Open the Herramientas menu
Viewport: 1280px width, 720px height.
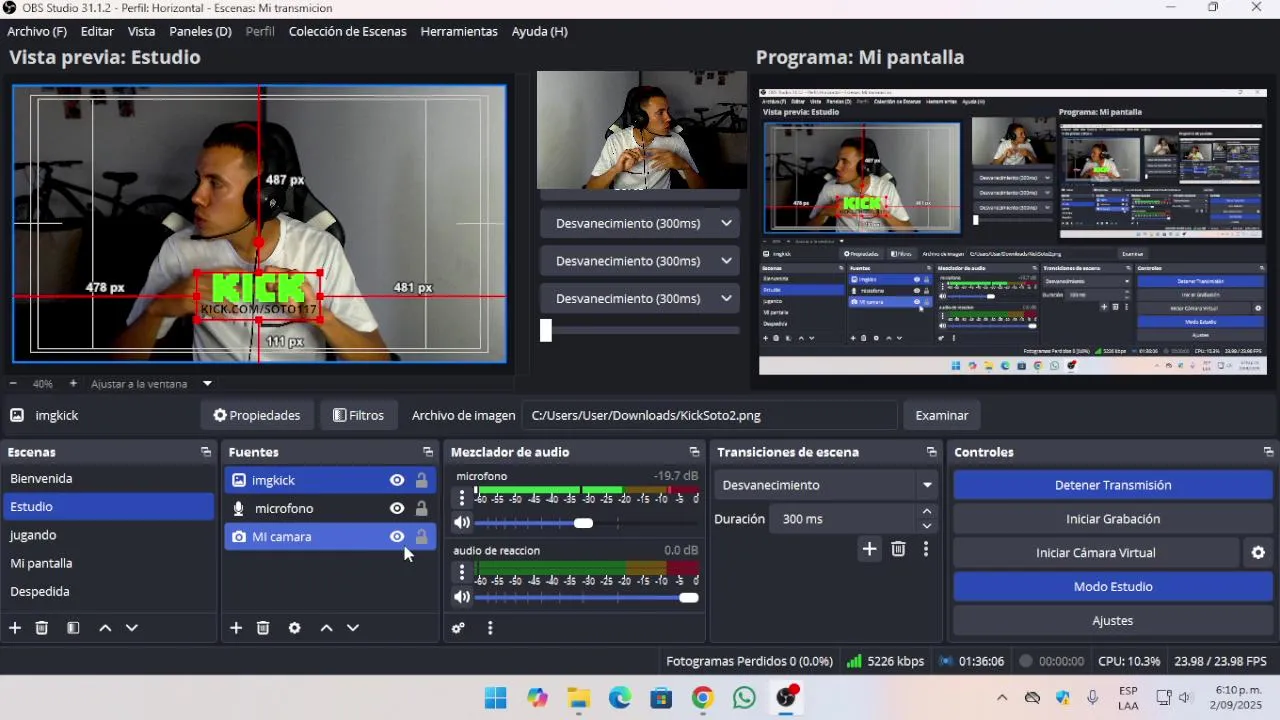point(459,31)
